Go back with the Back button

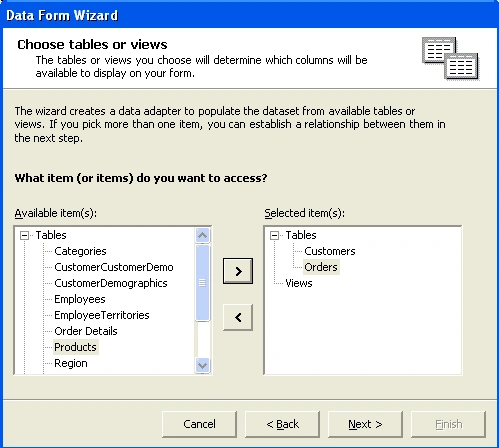click(282, 424)
